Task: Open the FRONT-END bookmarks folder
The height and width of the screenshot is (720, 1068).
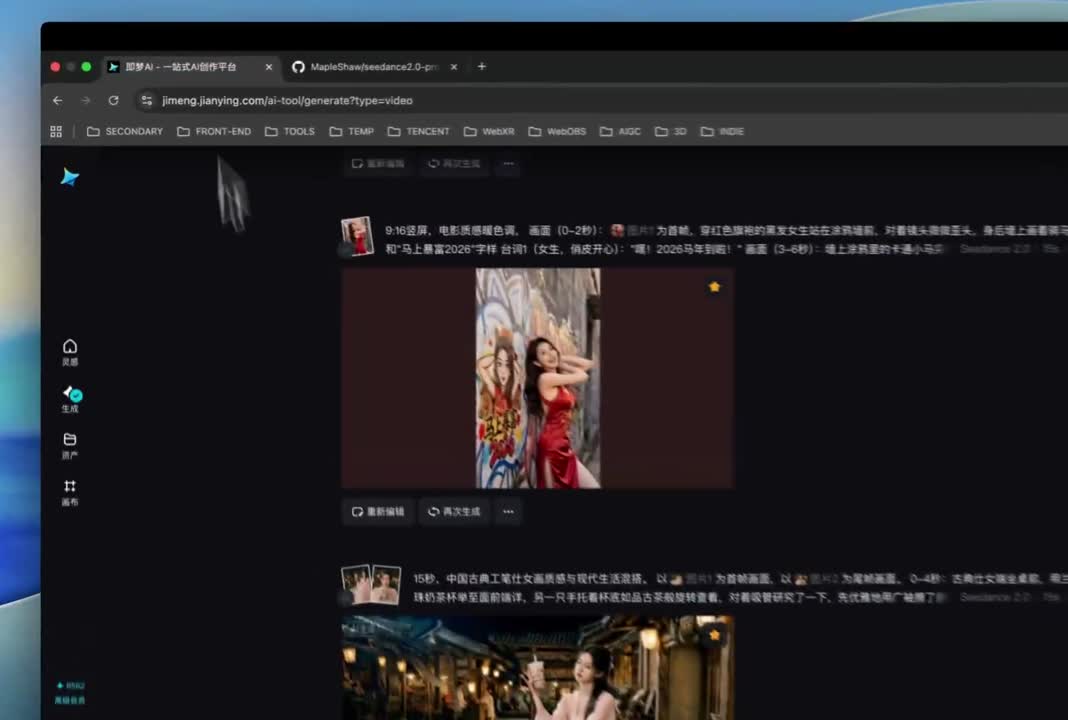Action: tap(214, 131)
